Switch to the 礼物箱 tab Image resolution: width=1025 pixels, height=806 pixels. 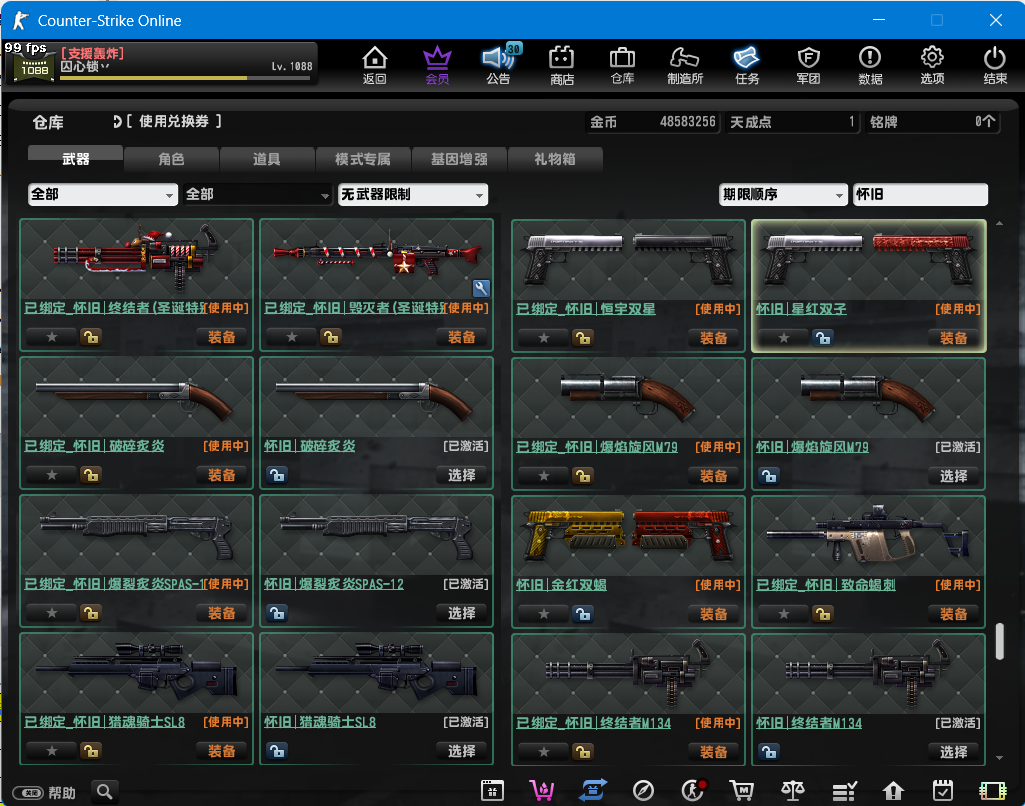tap(554, 159)
